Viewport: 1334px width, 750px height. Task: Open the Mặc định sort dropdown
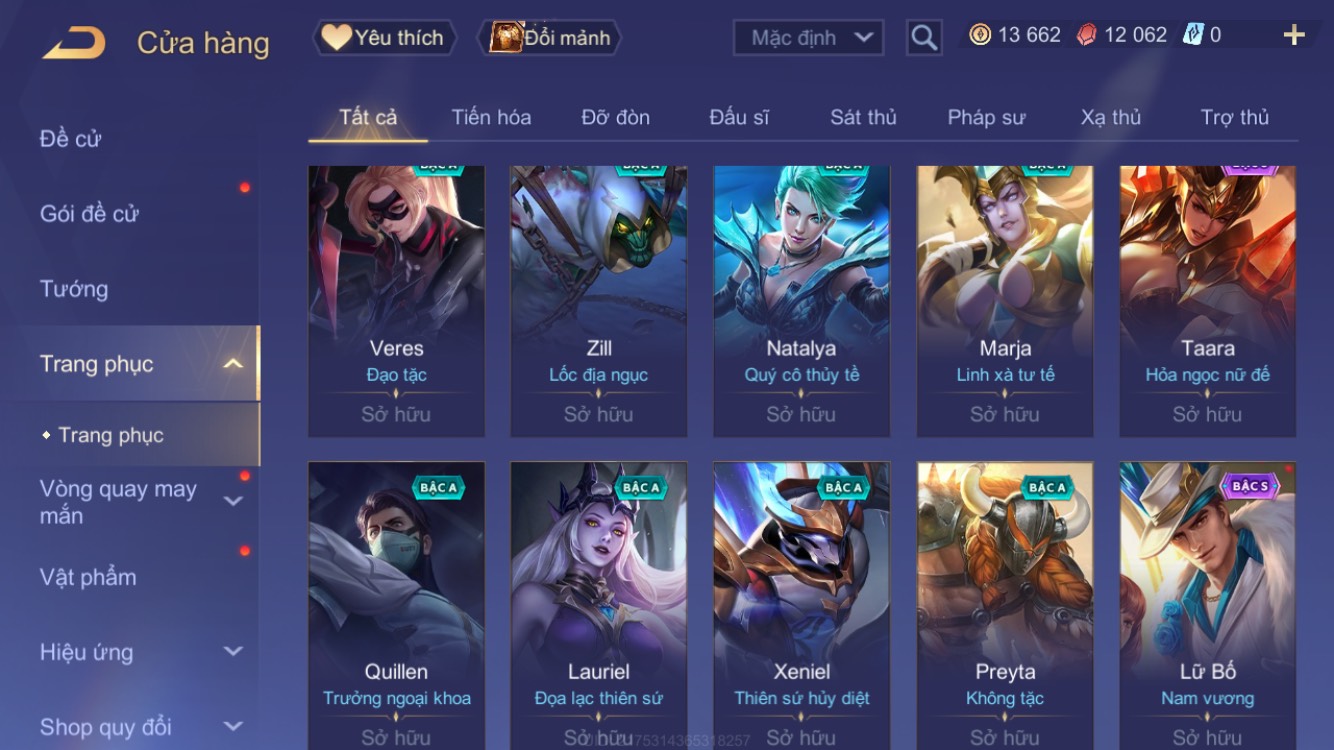pos(808,38)
